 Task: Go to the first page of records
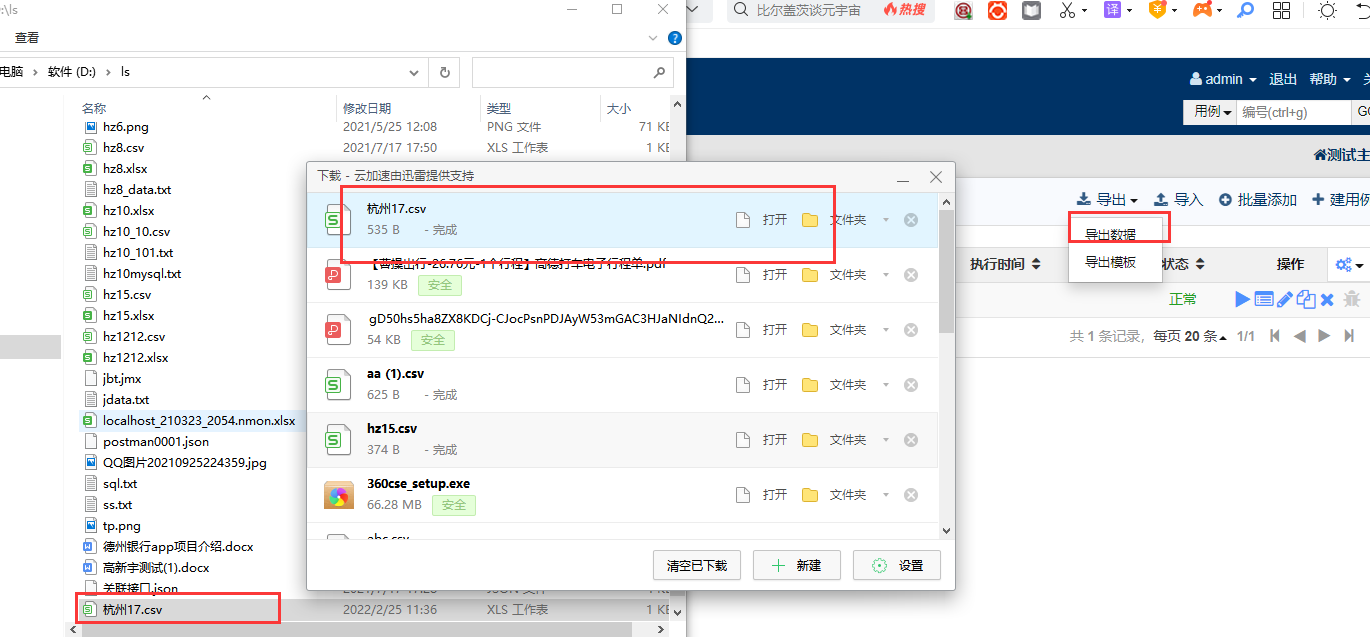click(1275, 336)
